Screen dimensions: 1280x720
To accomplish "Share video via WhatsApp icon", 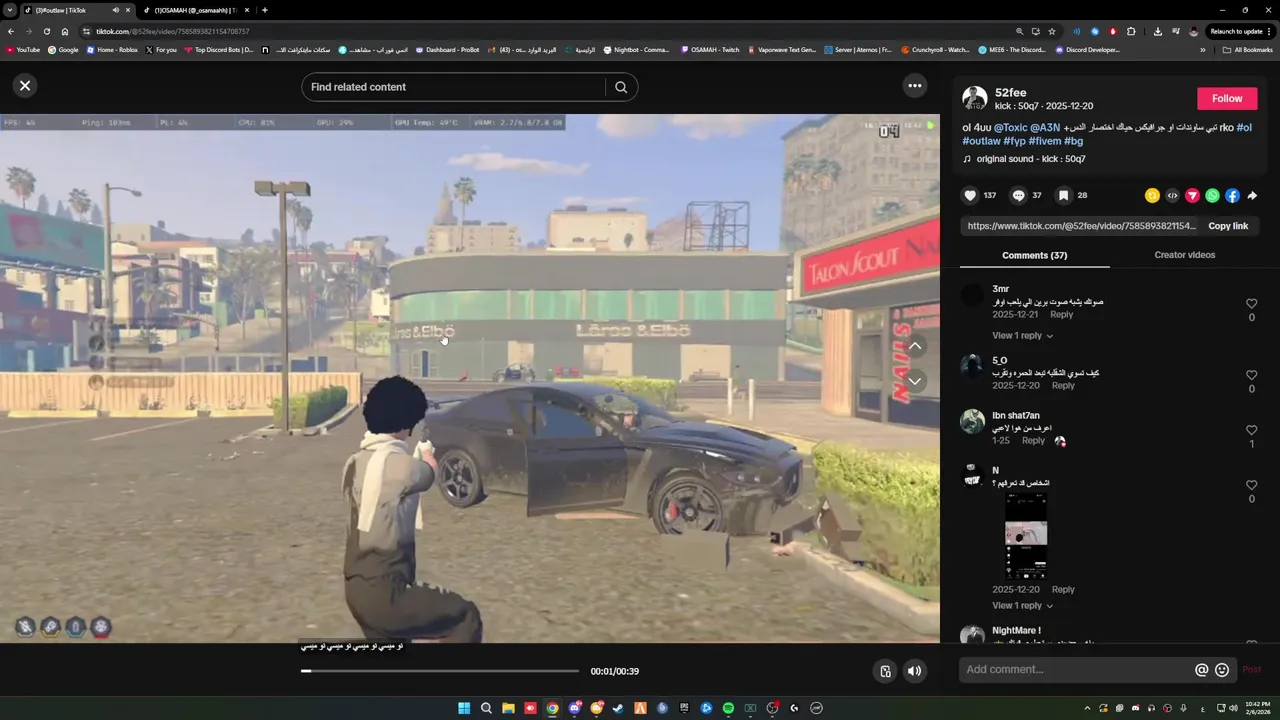I will click(x=1212, y=196).
